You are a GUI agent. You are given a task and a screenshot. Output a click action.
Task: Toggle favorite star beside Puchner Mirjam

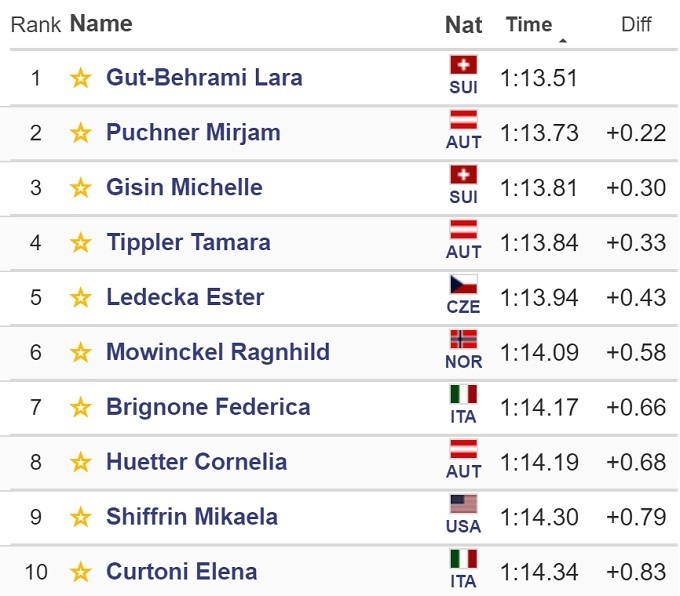coord(81,133)
